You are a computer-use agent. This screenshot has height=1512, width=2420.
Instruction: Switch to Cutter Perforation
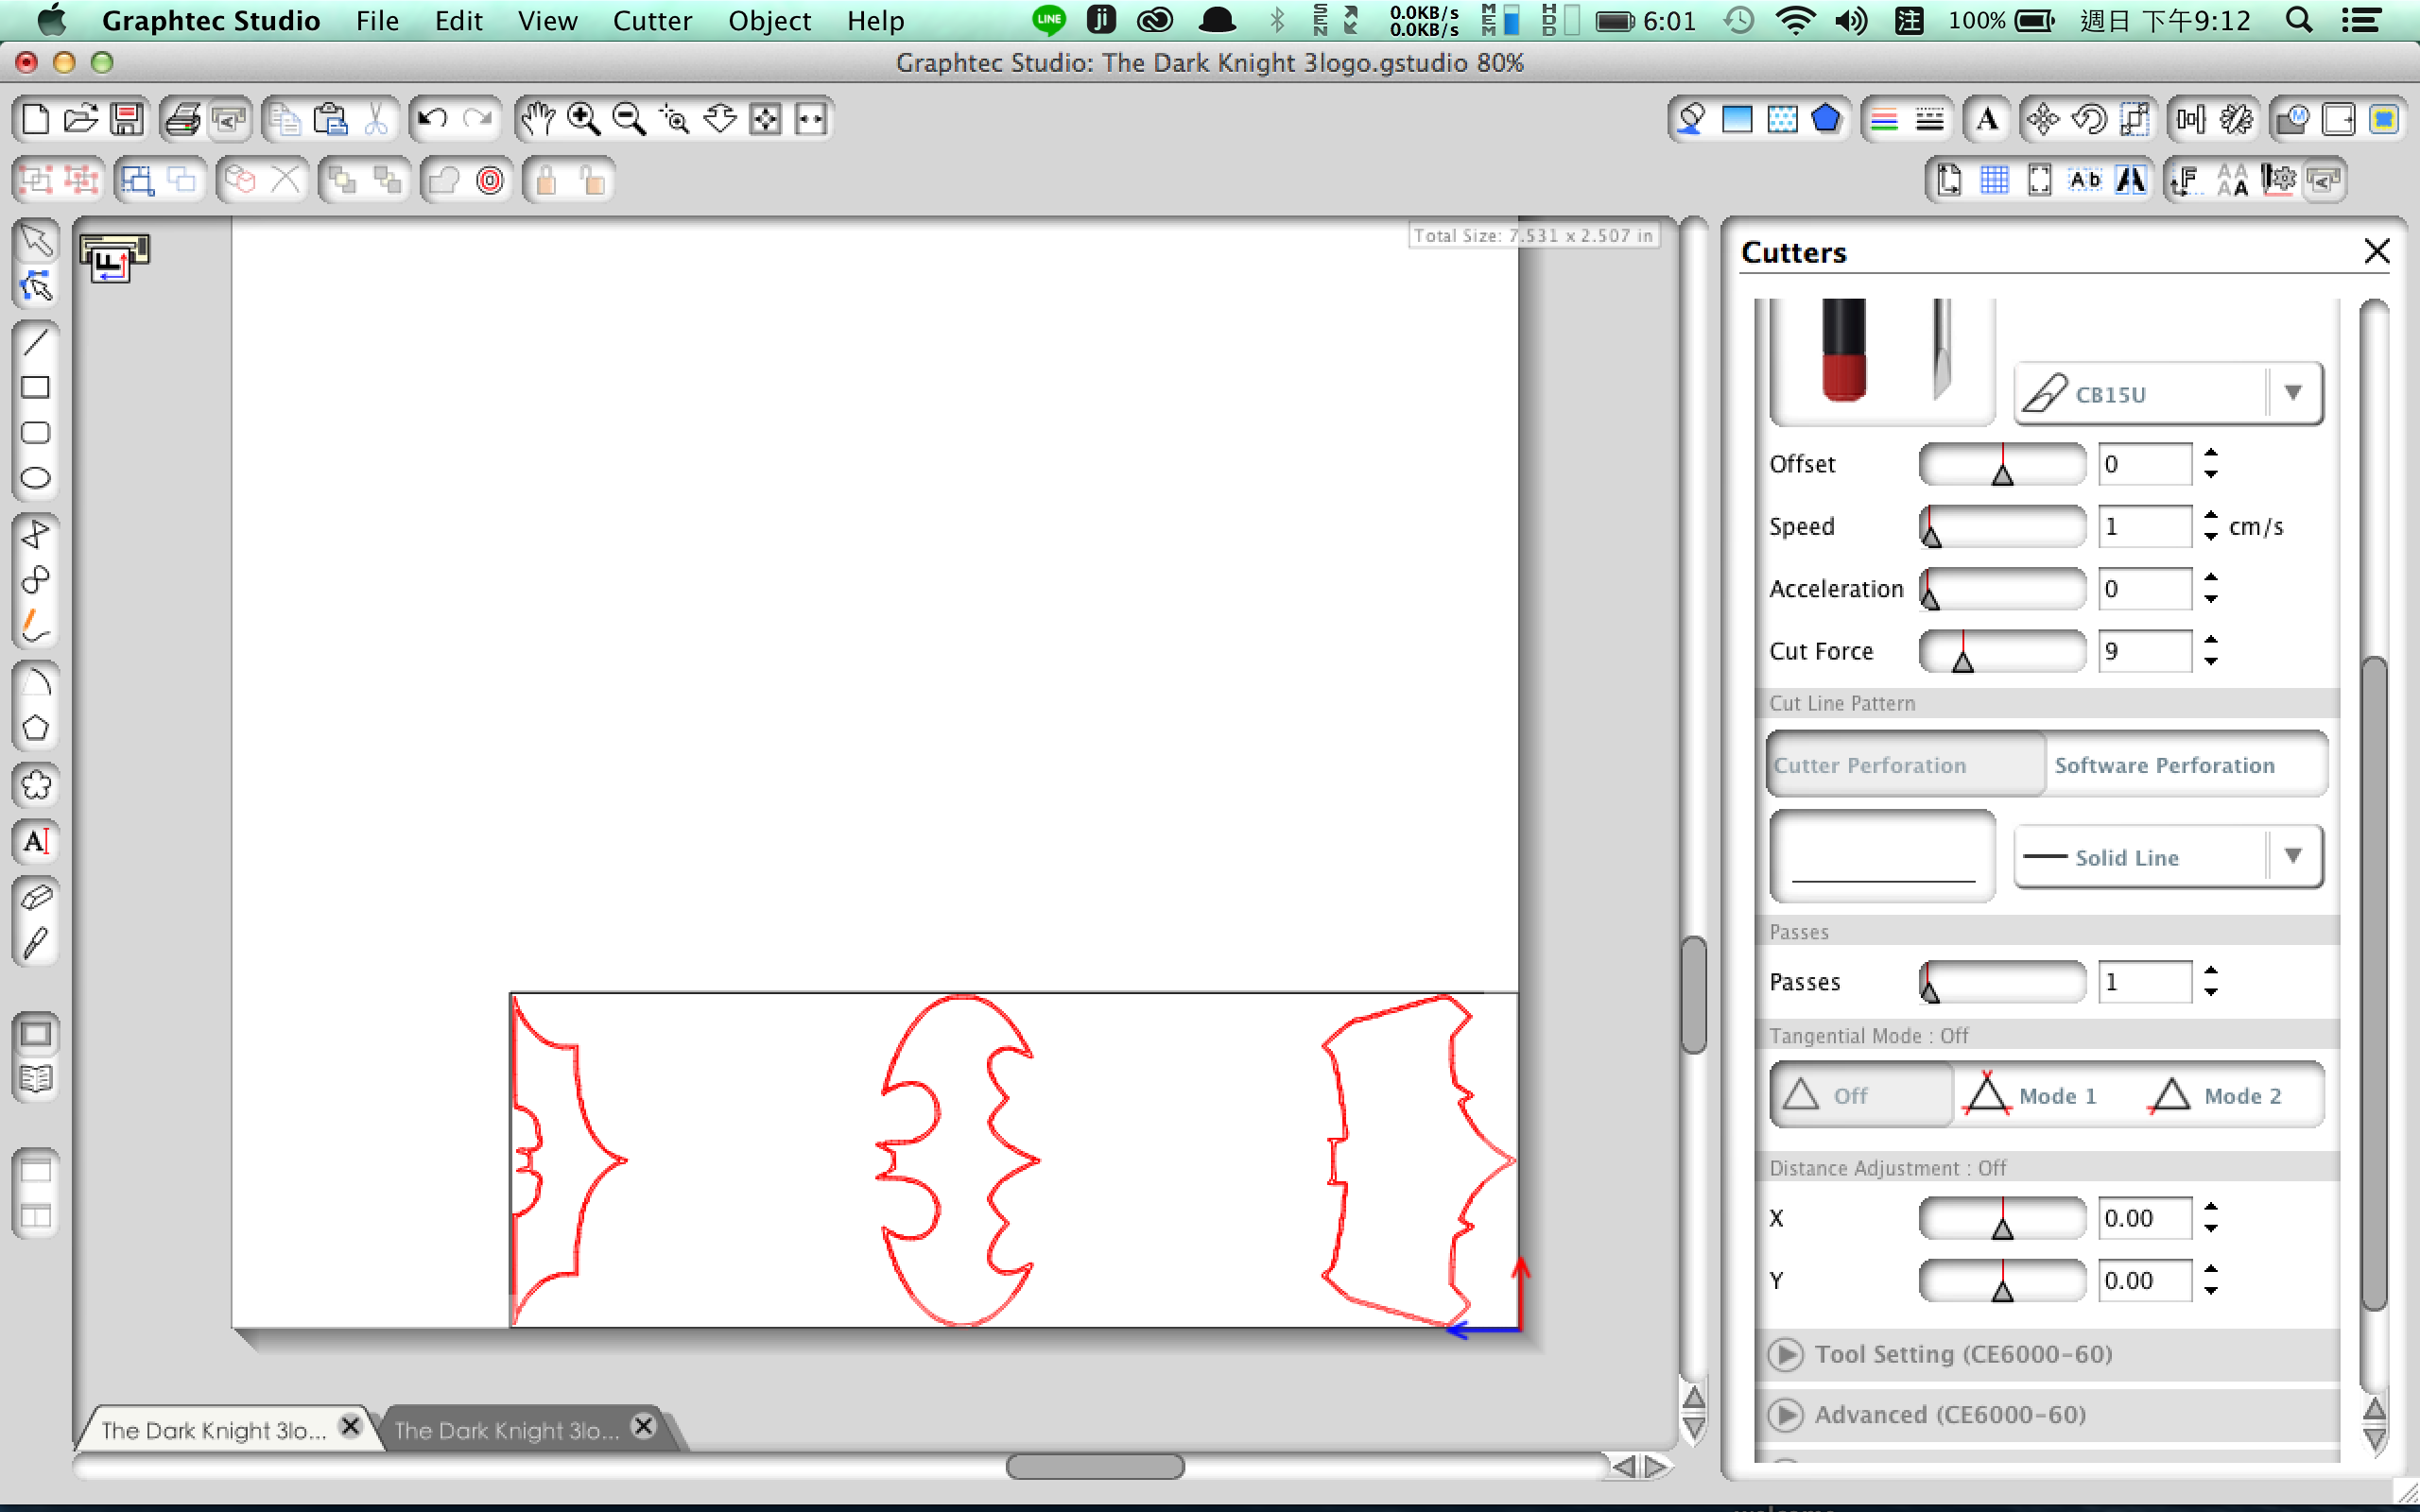tap(1905, 765)
